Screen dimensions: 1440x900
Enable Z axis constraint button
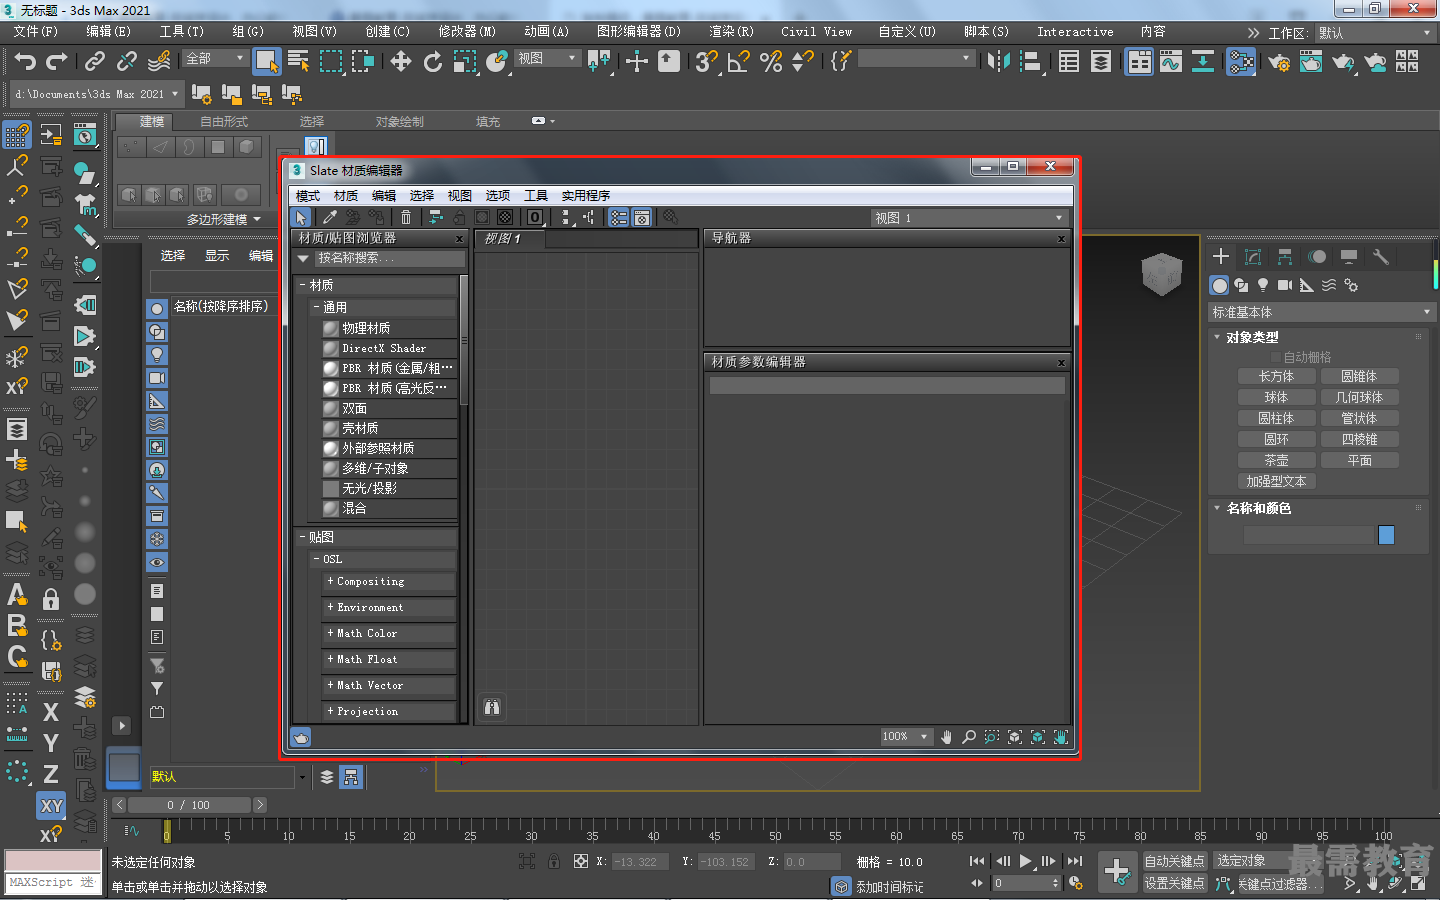[x=51, y=774]
